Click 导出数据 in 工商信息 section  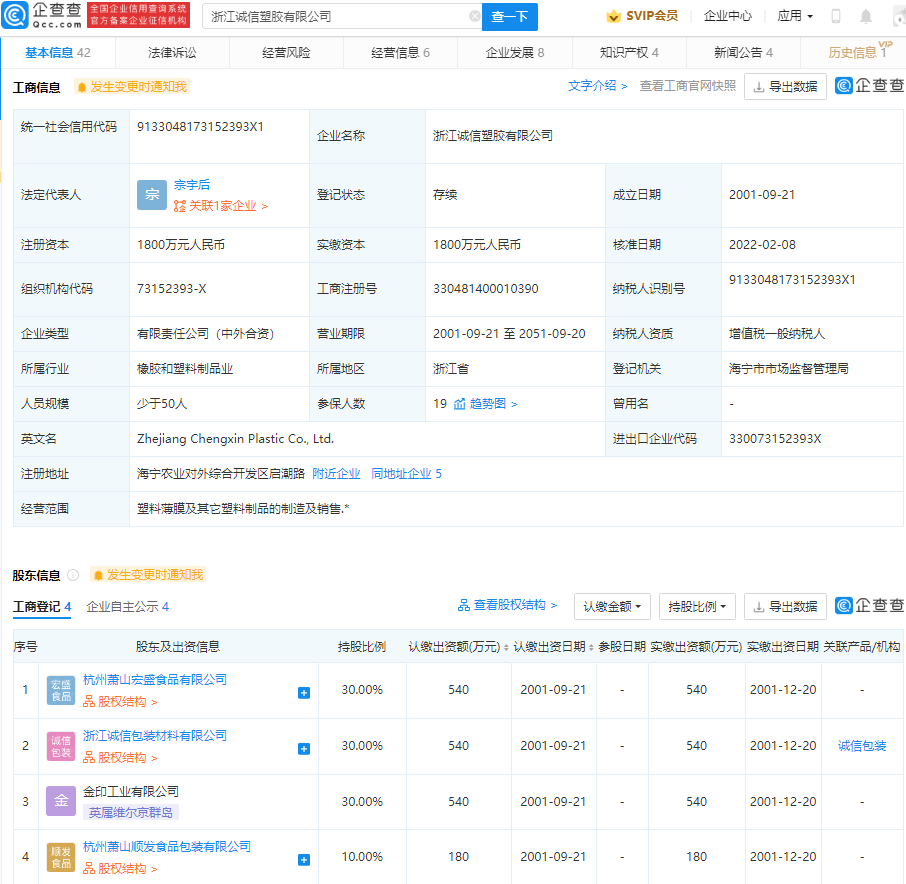(785, 87)
